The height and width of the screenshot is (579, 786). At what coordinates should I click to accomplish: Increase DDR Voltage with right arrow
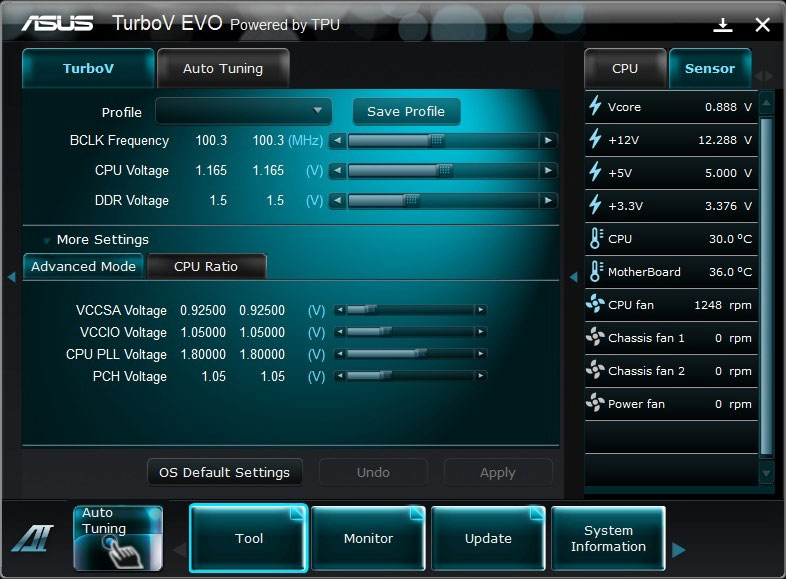tap(548, 201)
